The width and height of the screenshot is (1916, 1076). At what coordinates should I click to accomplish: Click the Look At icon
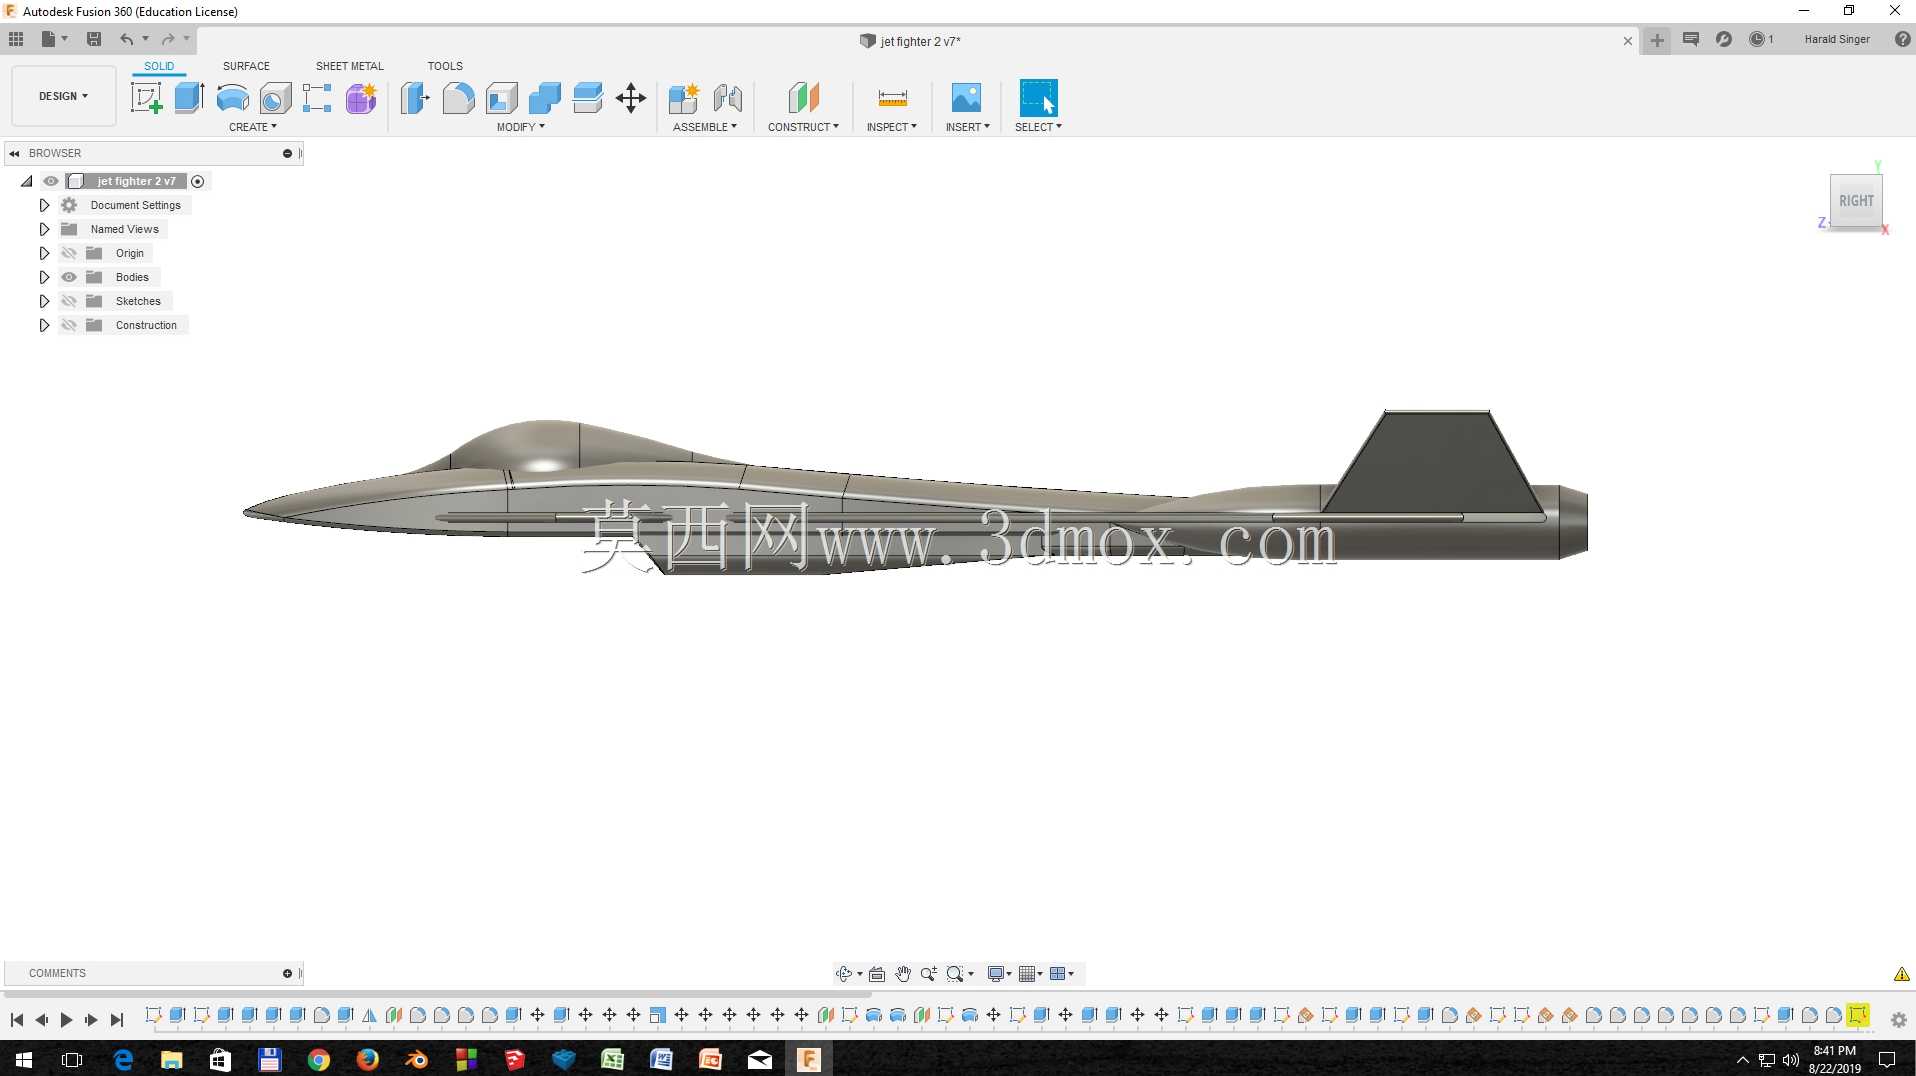pos(877,973)
